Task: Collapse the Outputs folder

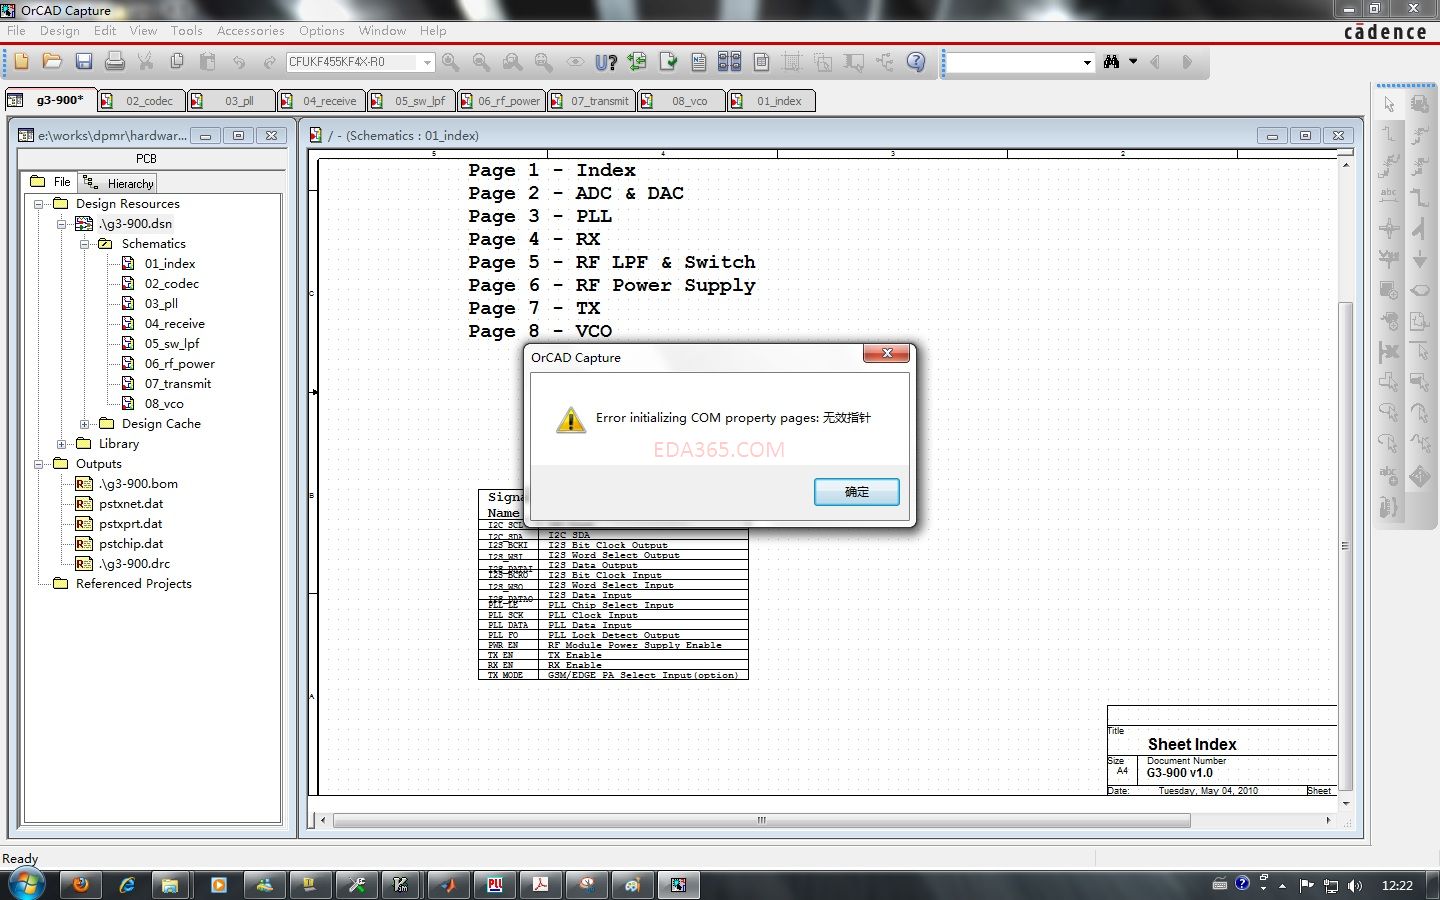Action: click(x=39, y=464)
